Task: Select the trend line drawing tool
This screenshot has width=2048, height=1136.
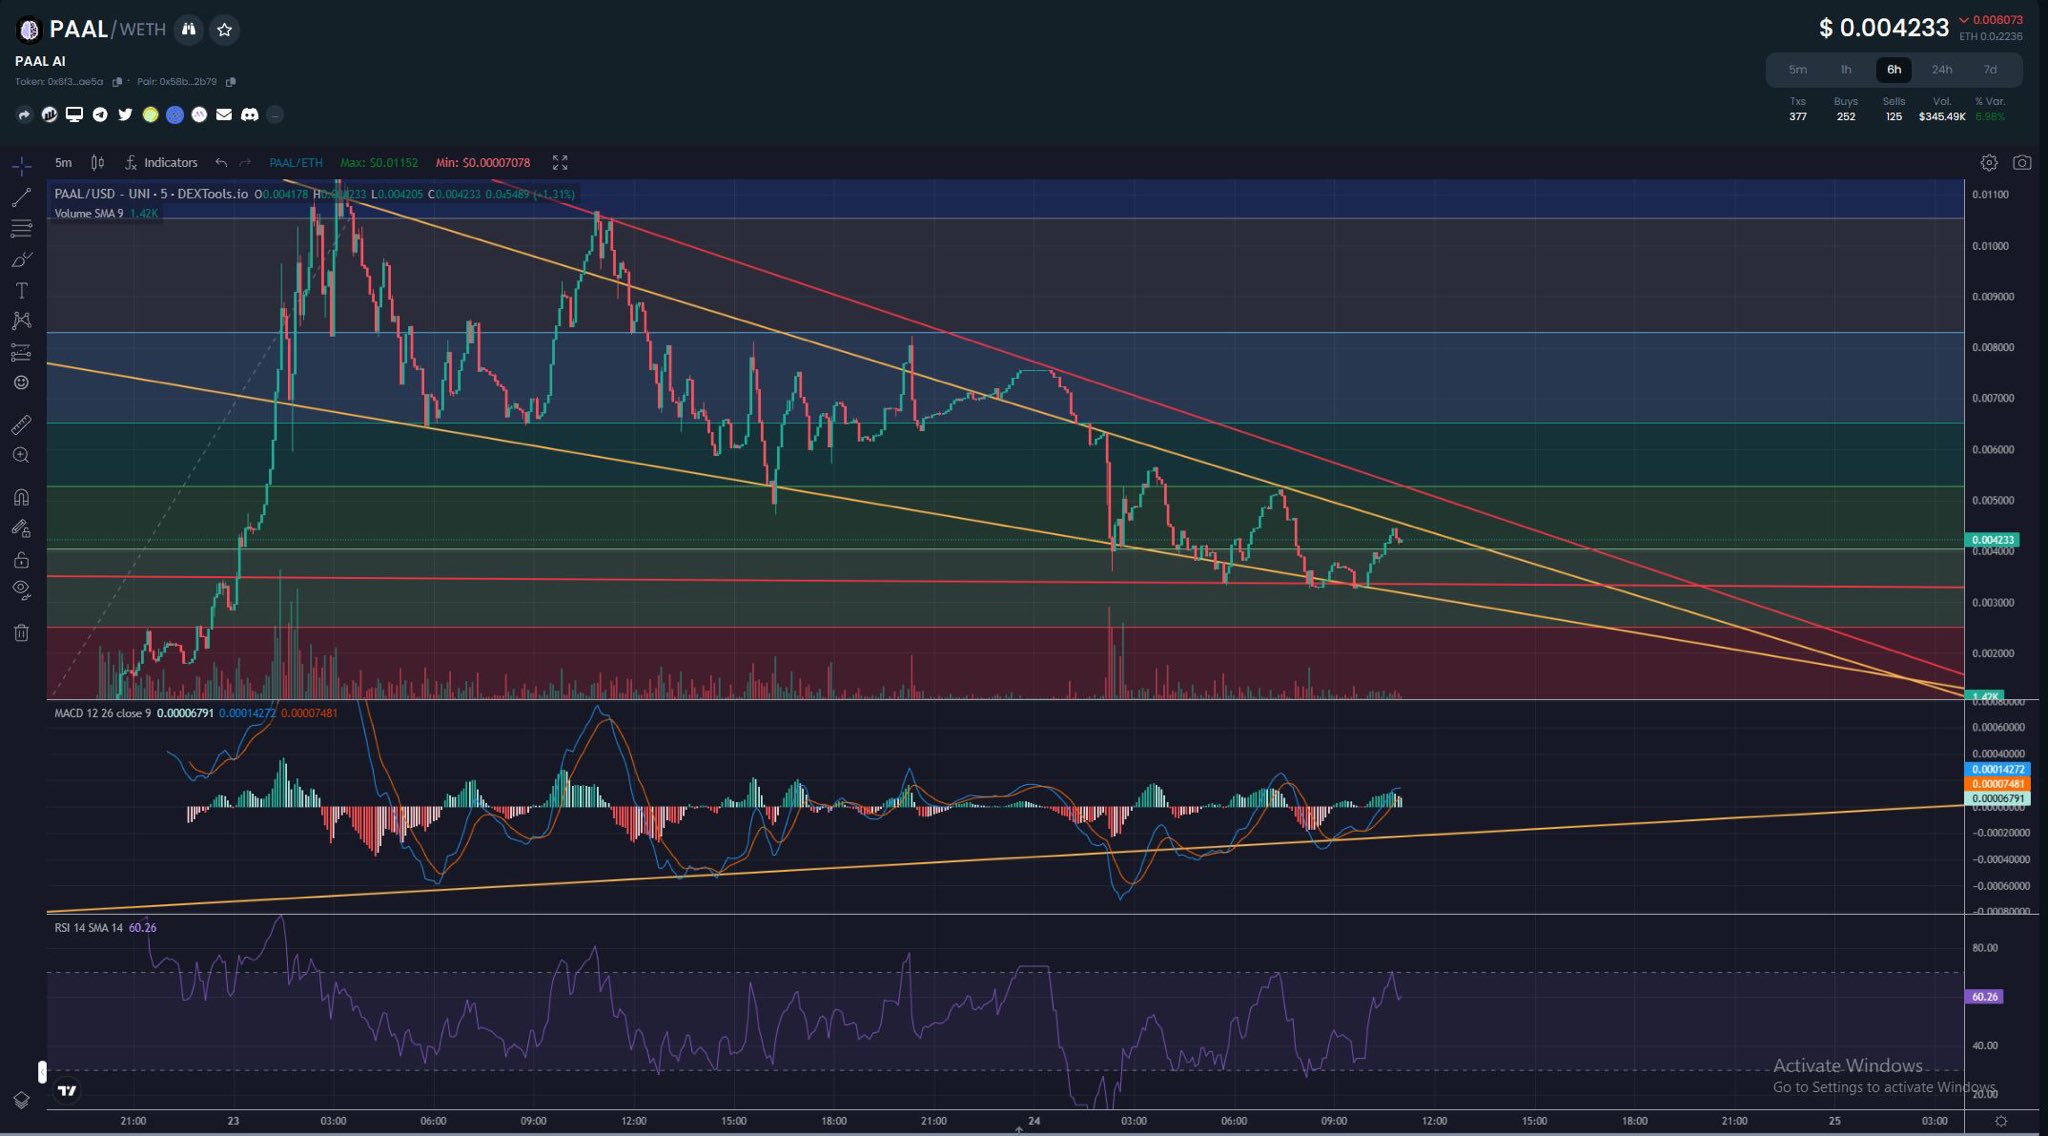Action: click(21, 198)
